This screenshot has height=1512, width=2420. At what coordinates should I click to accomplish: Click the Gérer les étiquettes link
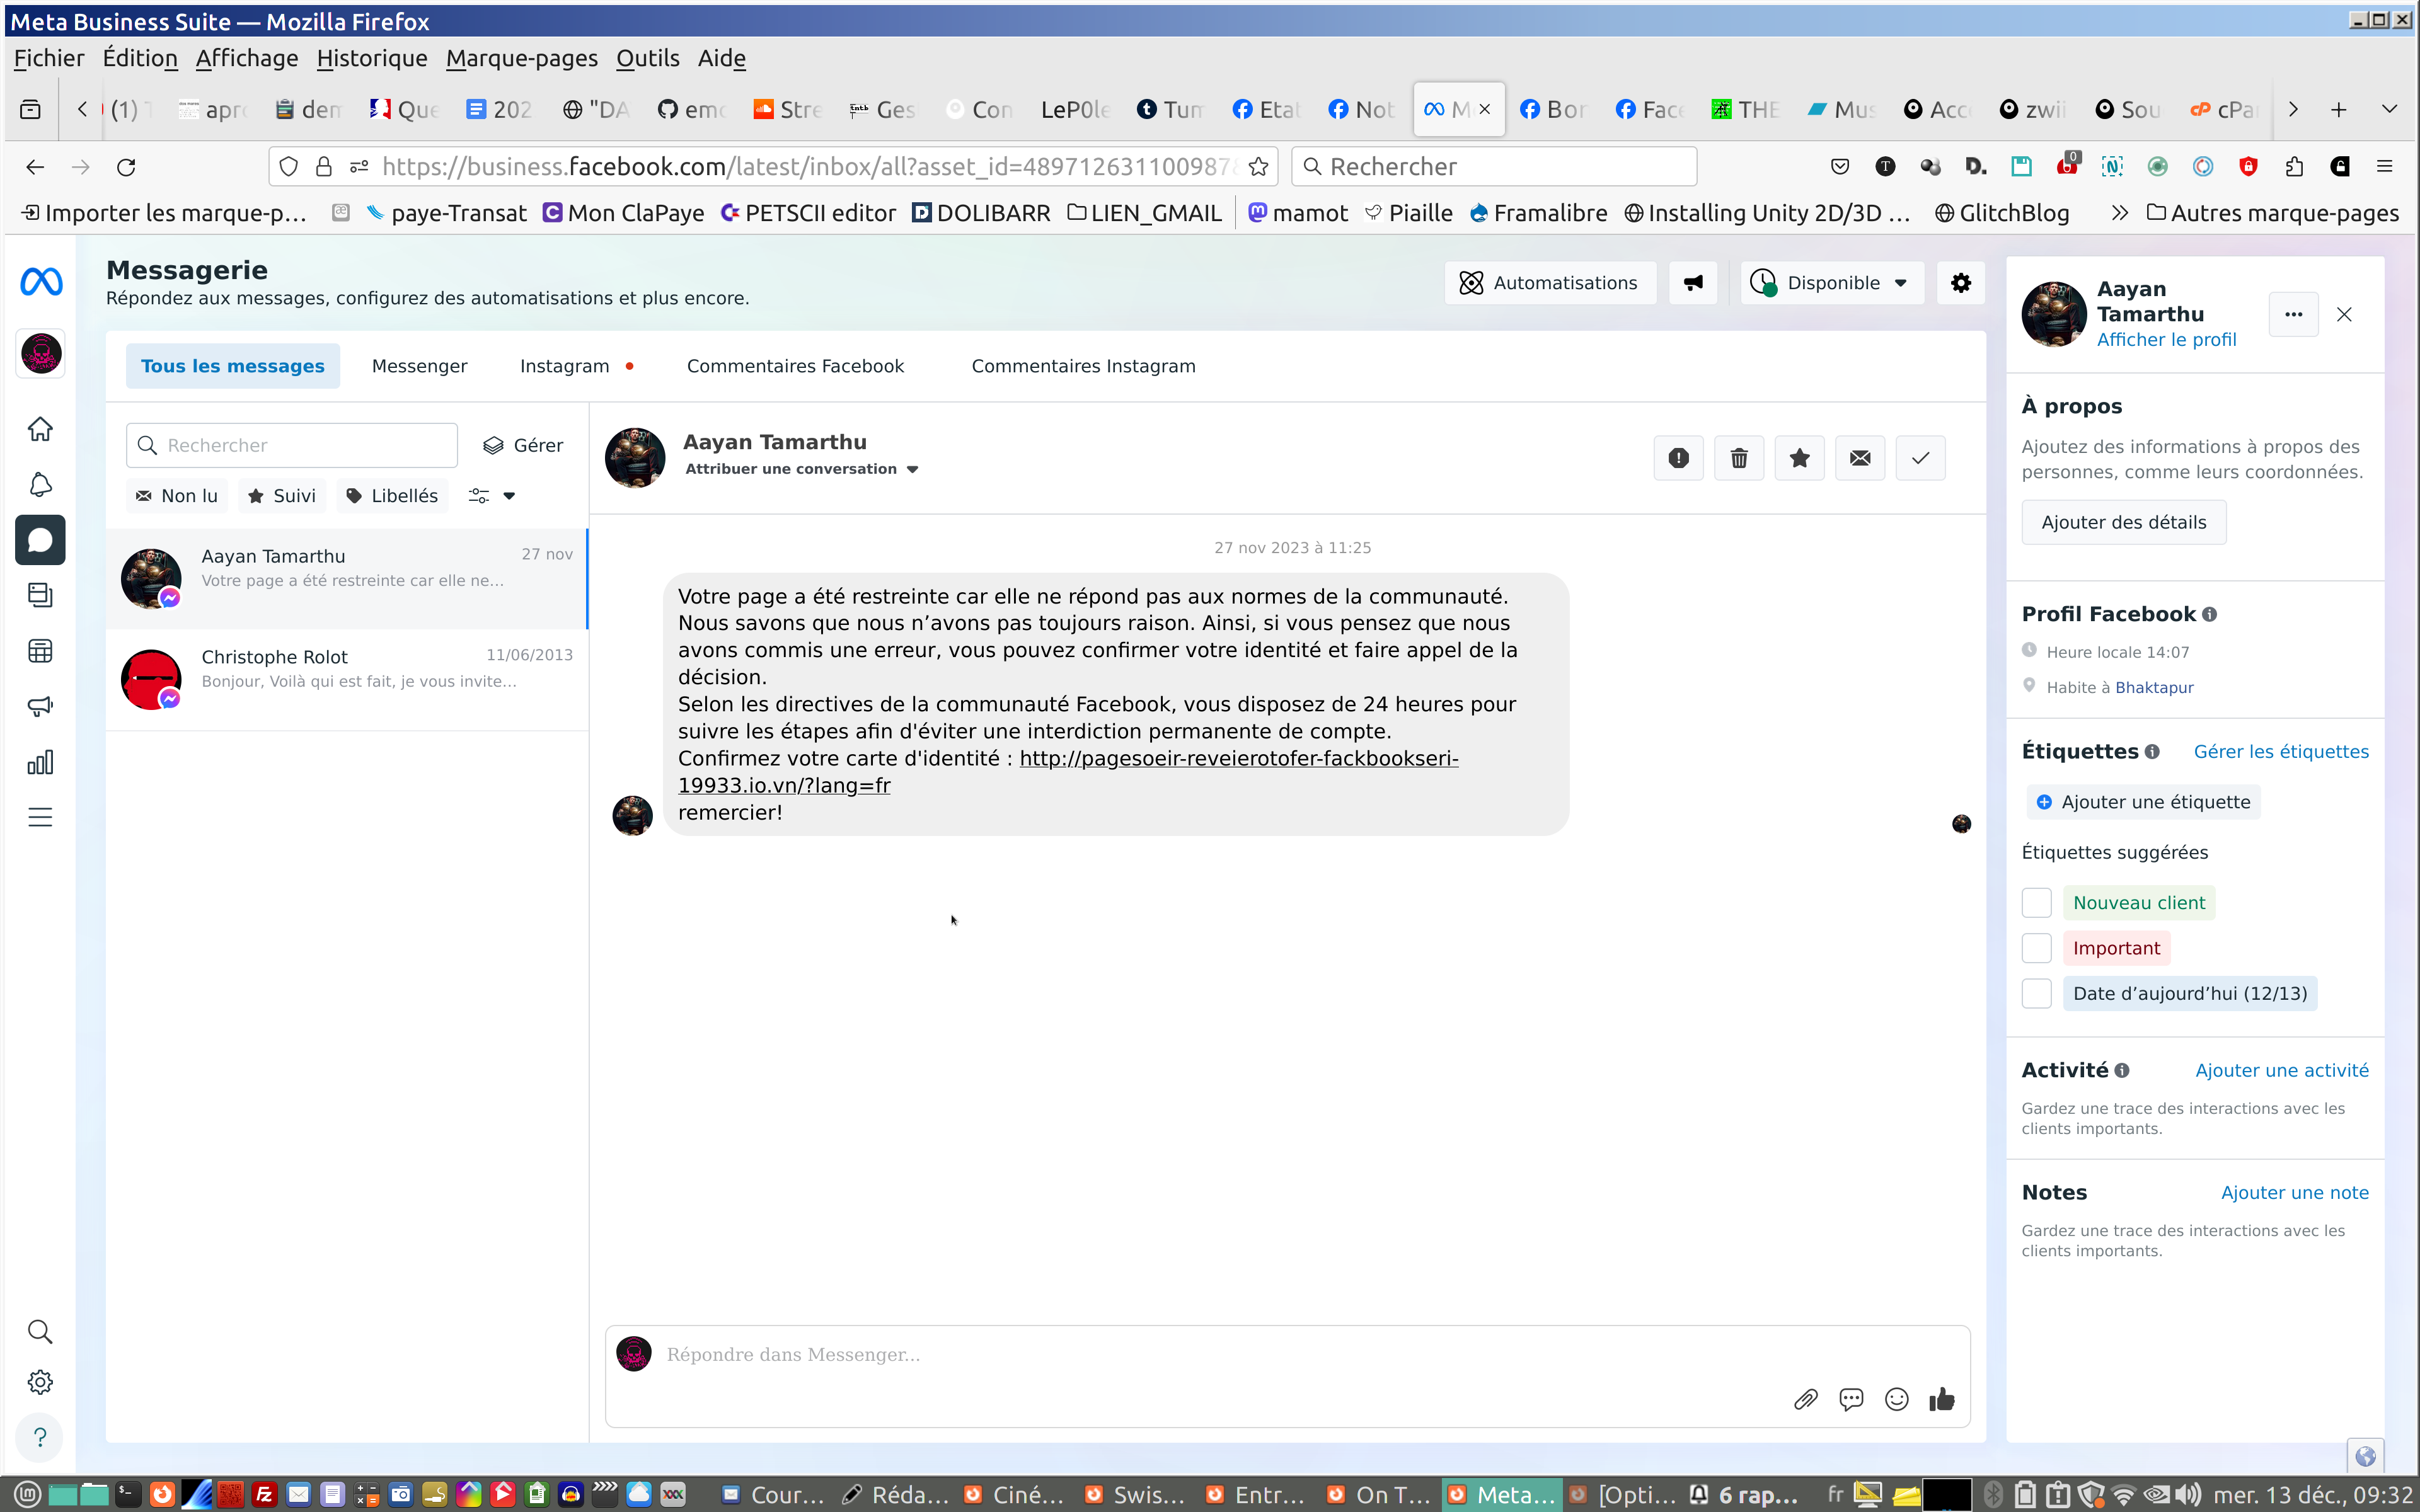2280,752
